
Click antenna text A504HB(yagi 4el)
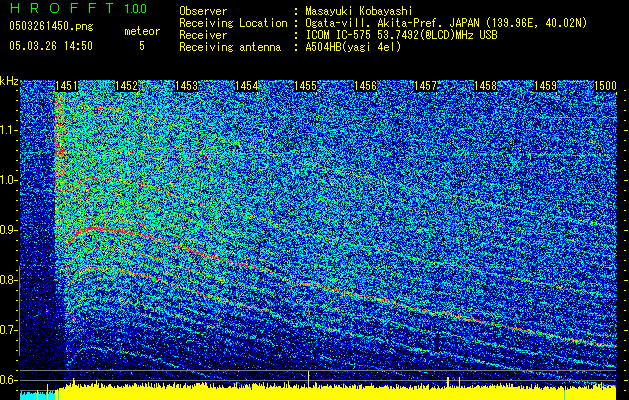tap(353, 47)
